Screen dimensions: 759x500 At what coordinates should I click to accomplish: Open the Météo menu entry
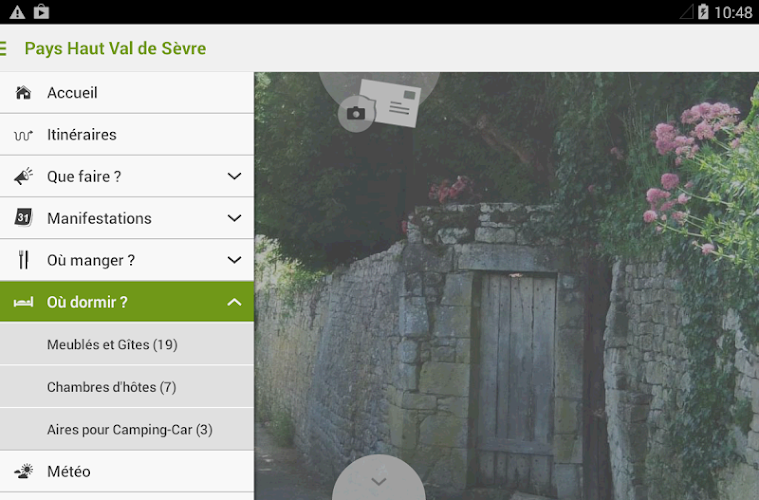coord(127,471)
